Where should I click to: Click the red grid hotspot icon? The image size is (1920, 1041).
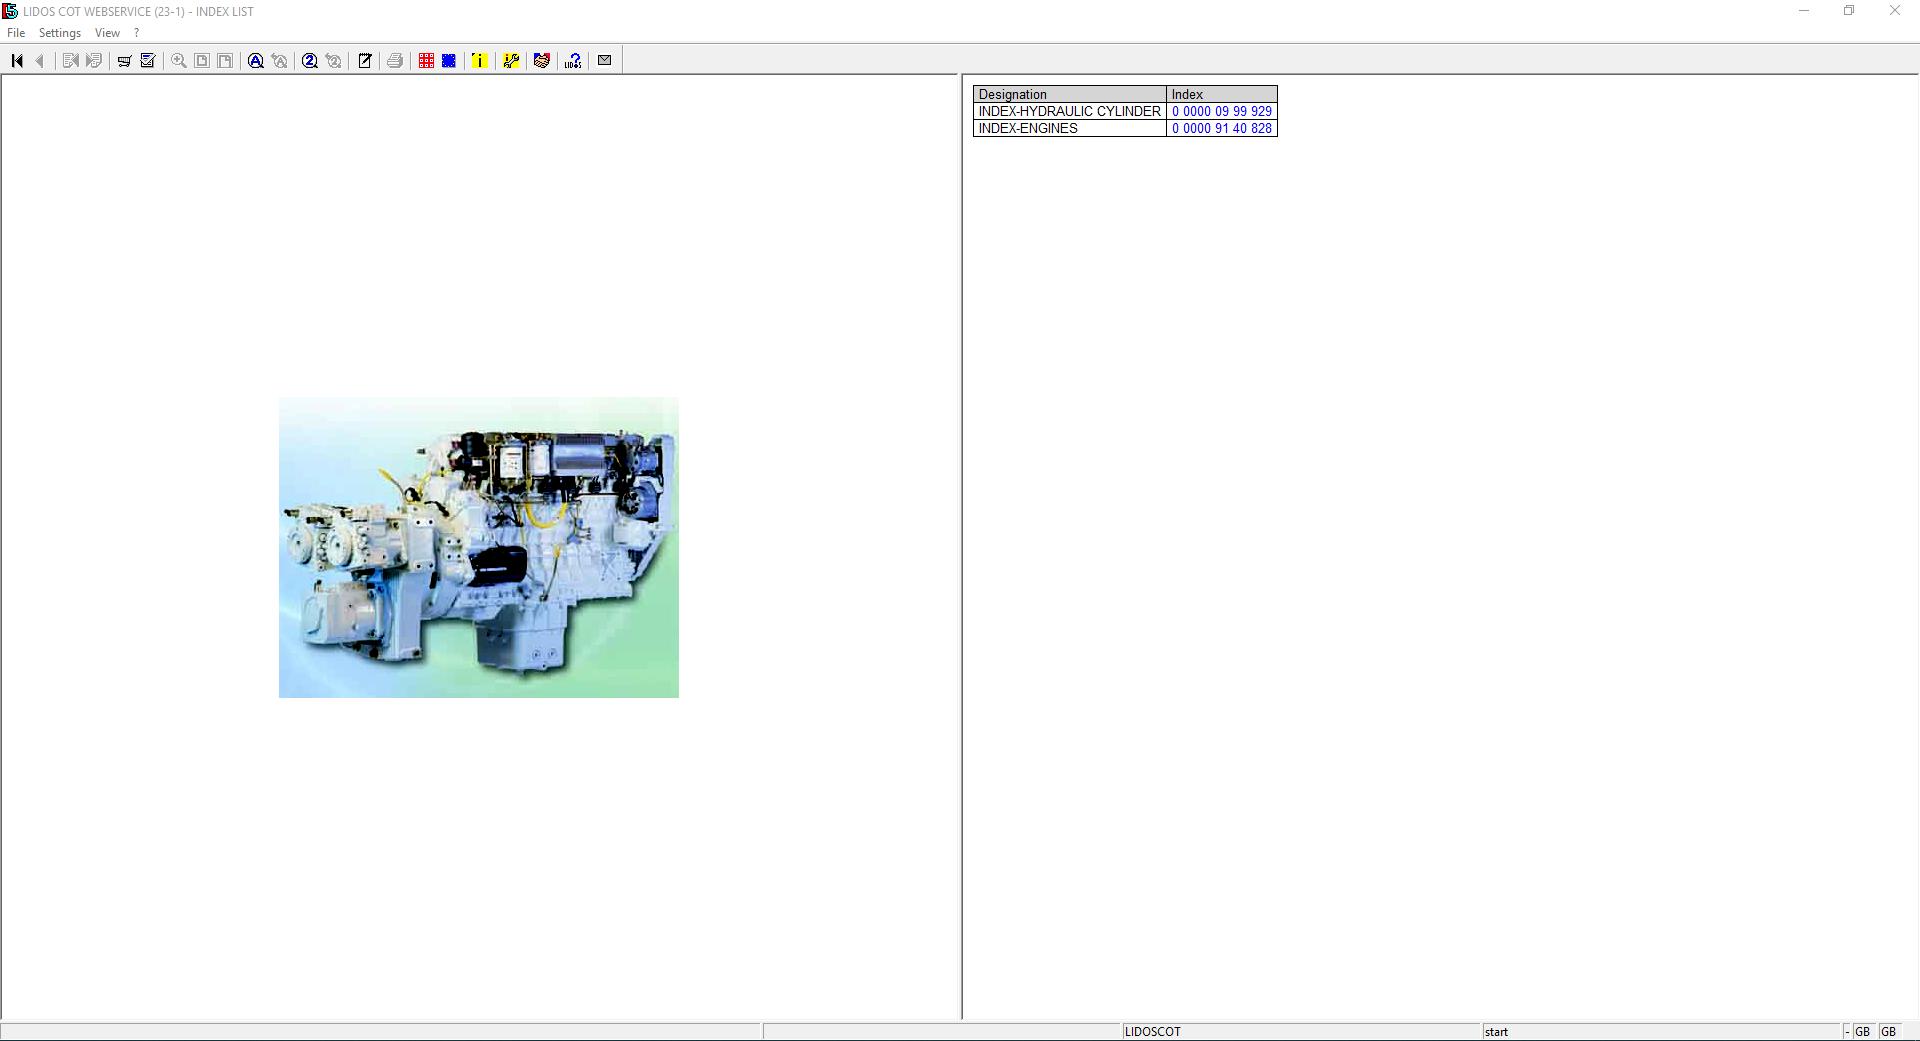click(x=426, y=60)
